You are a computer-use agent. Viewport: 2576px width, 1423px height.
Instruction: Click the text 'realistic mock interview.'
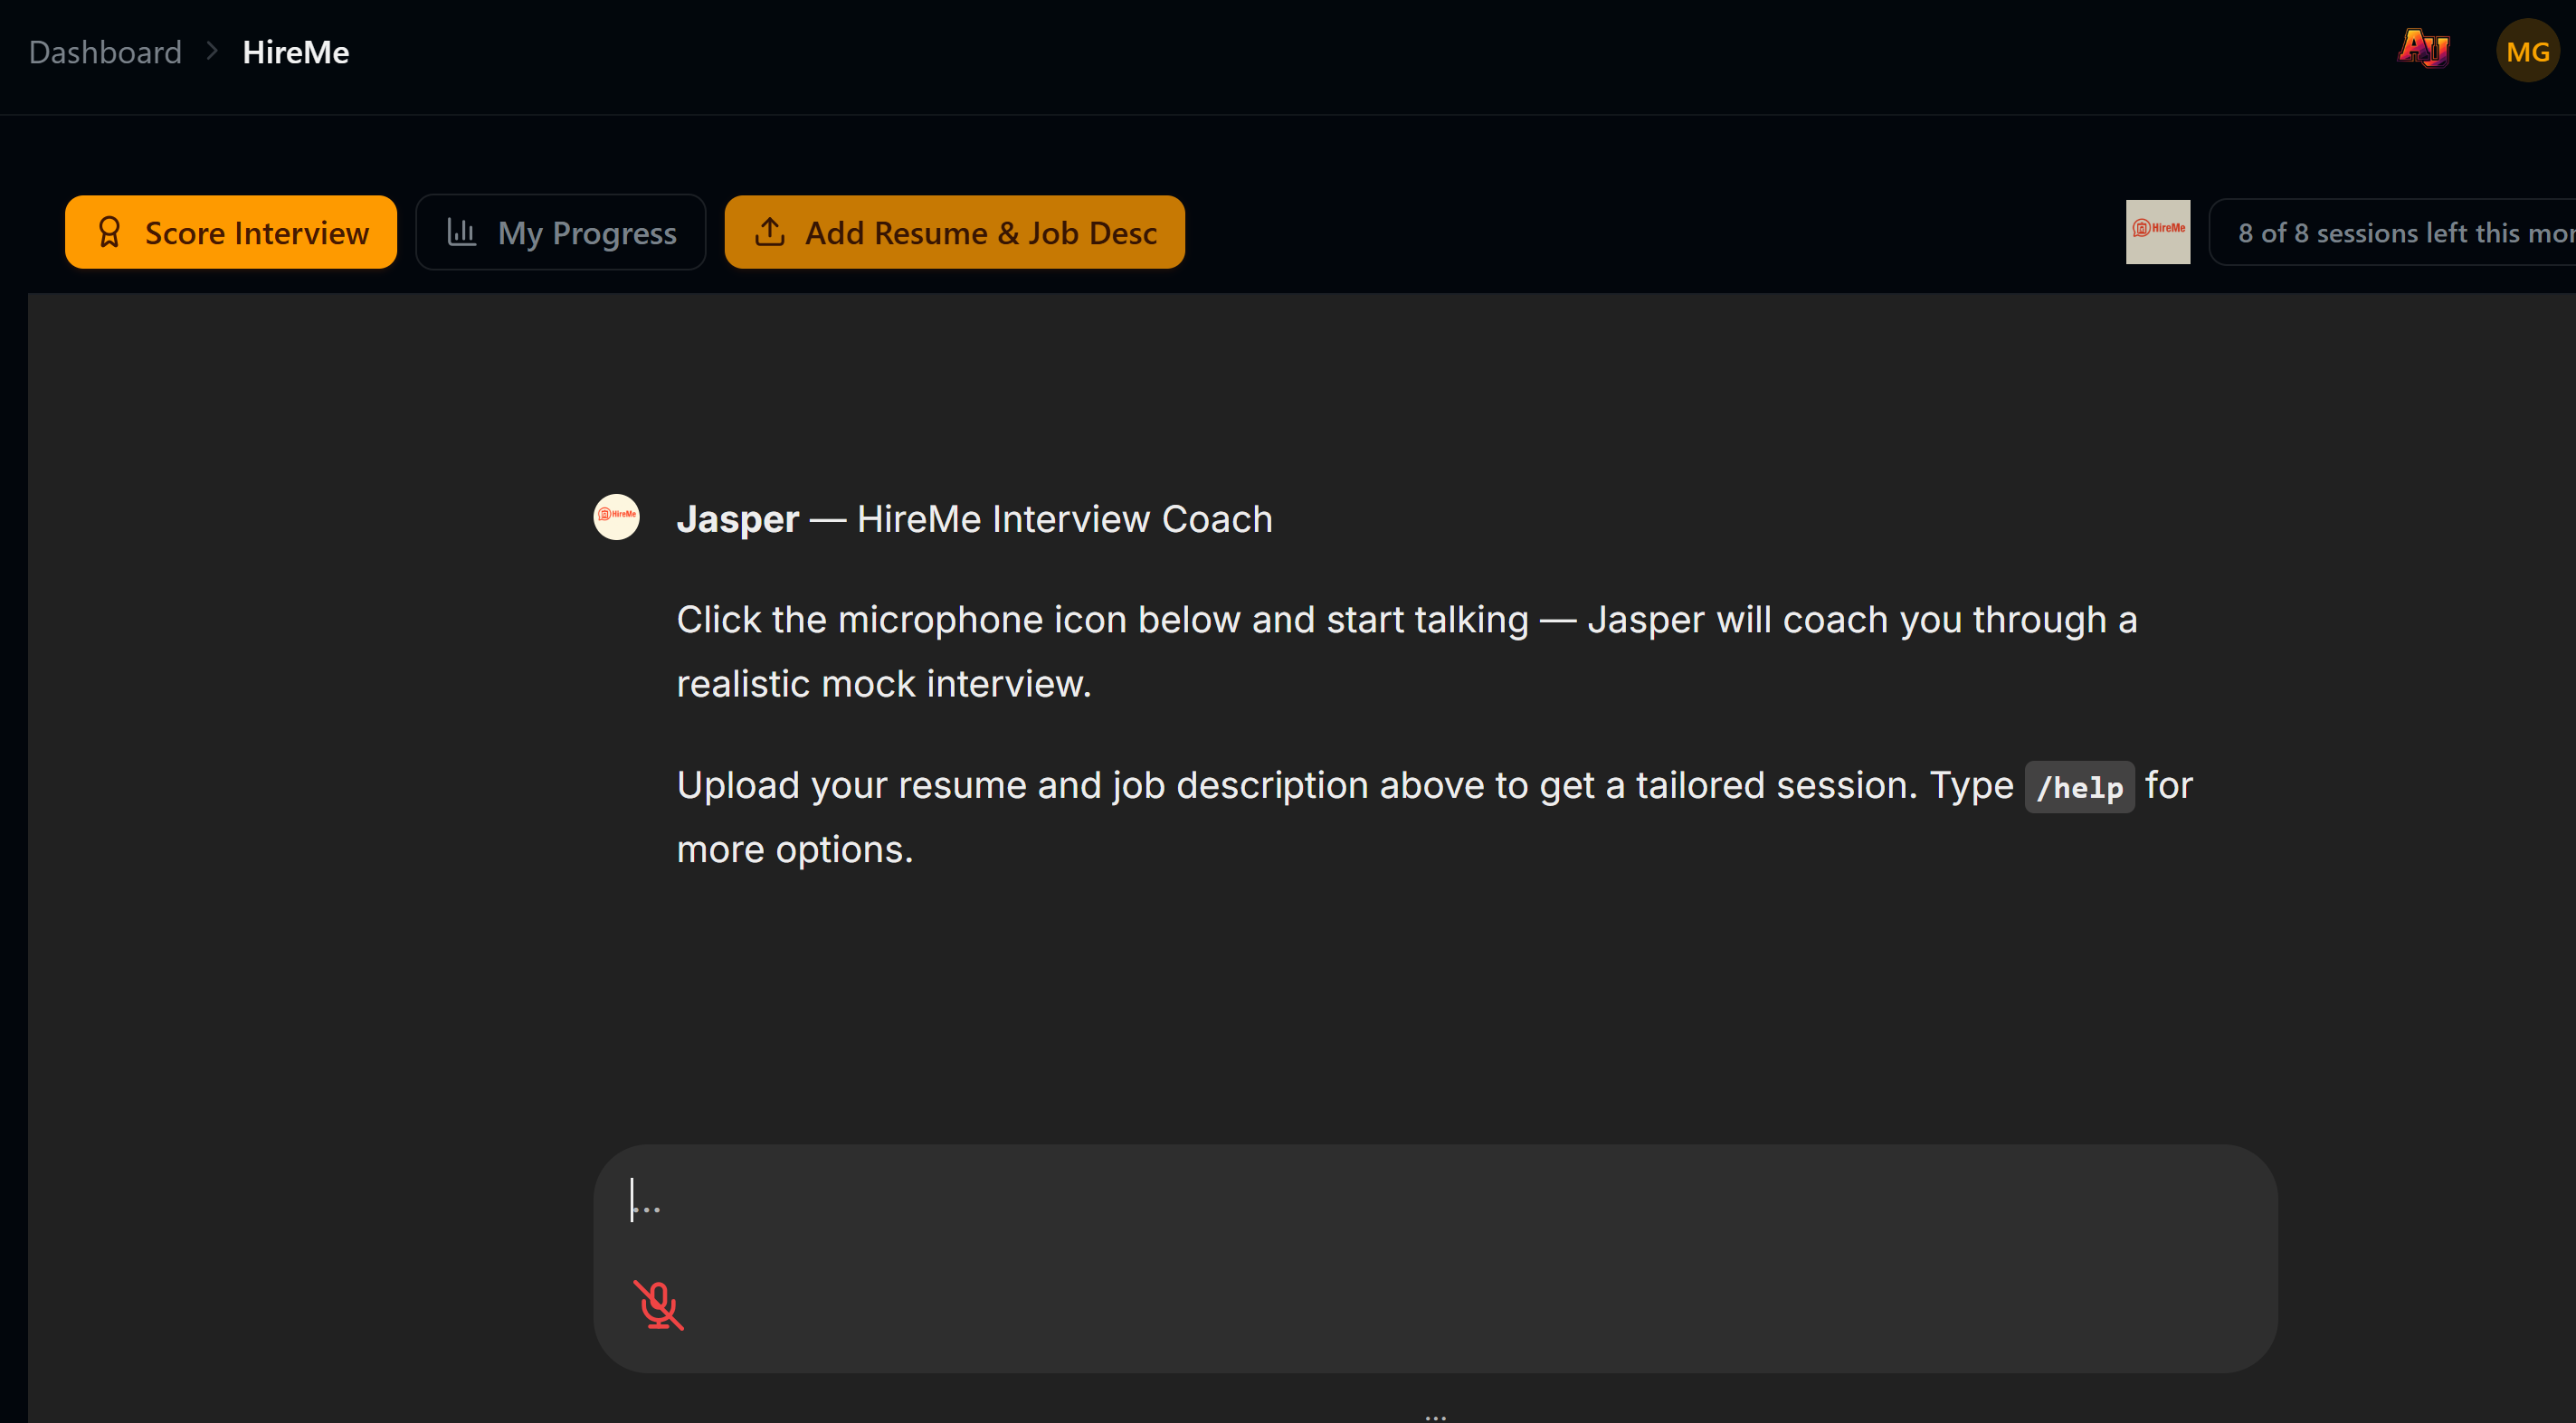pyautogui.click(x=884, y=684)
